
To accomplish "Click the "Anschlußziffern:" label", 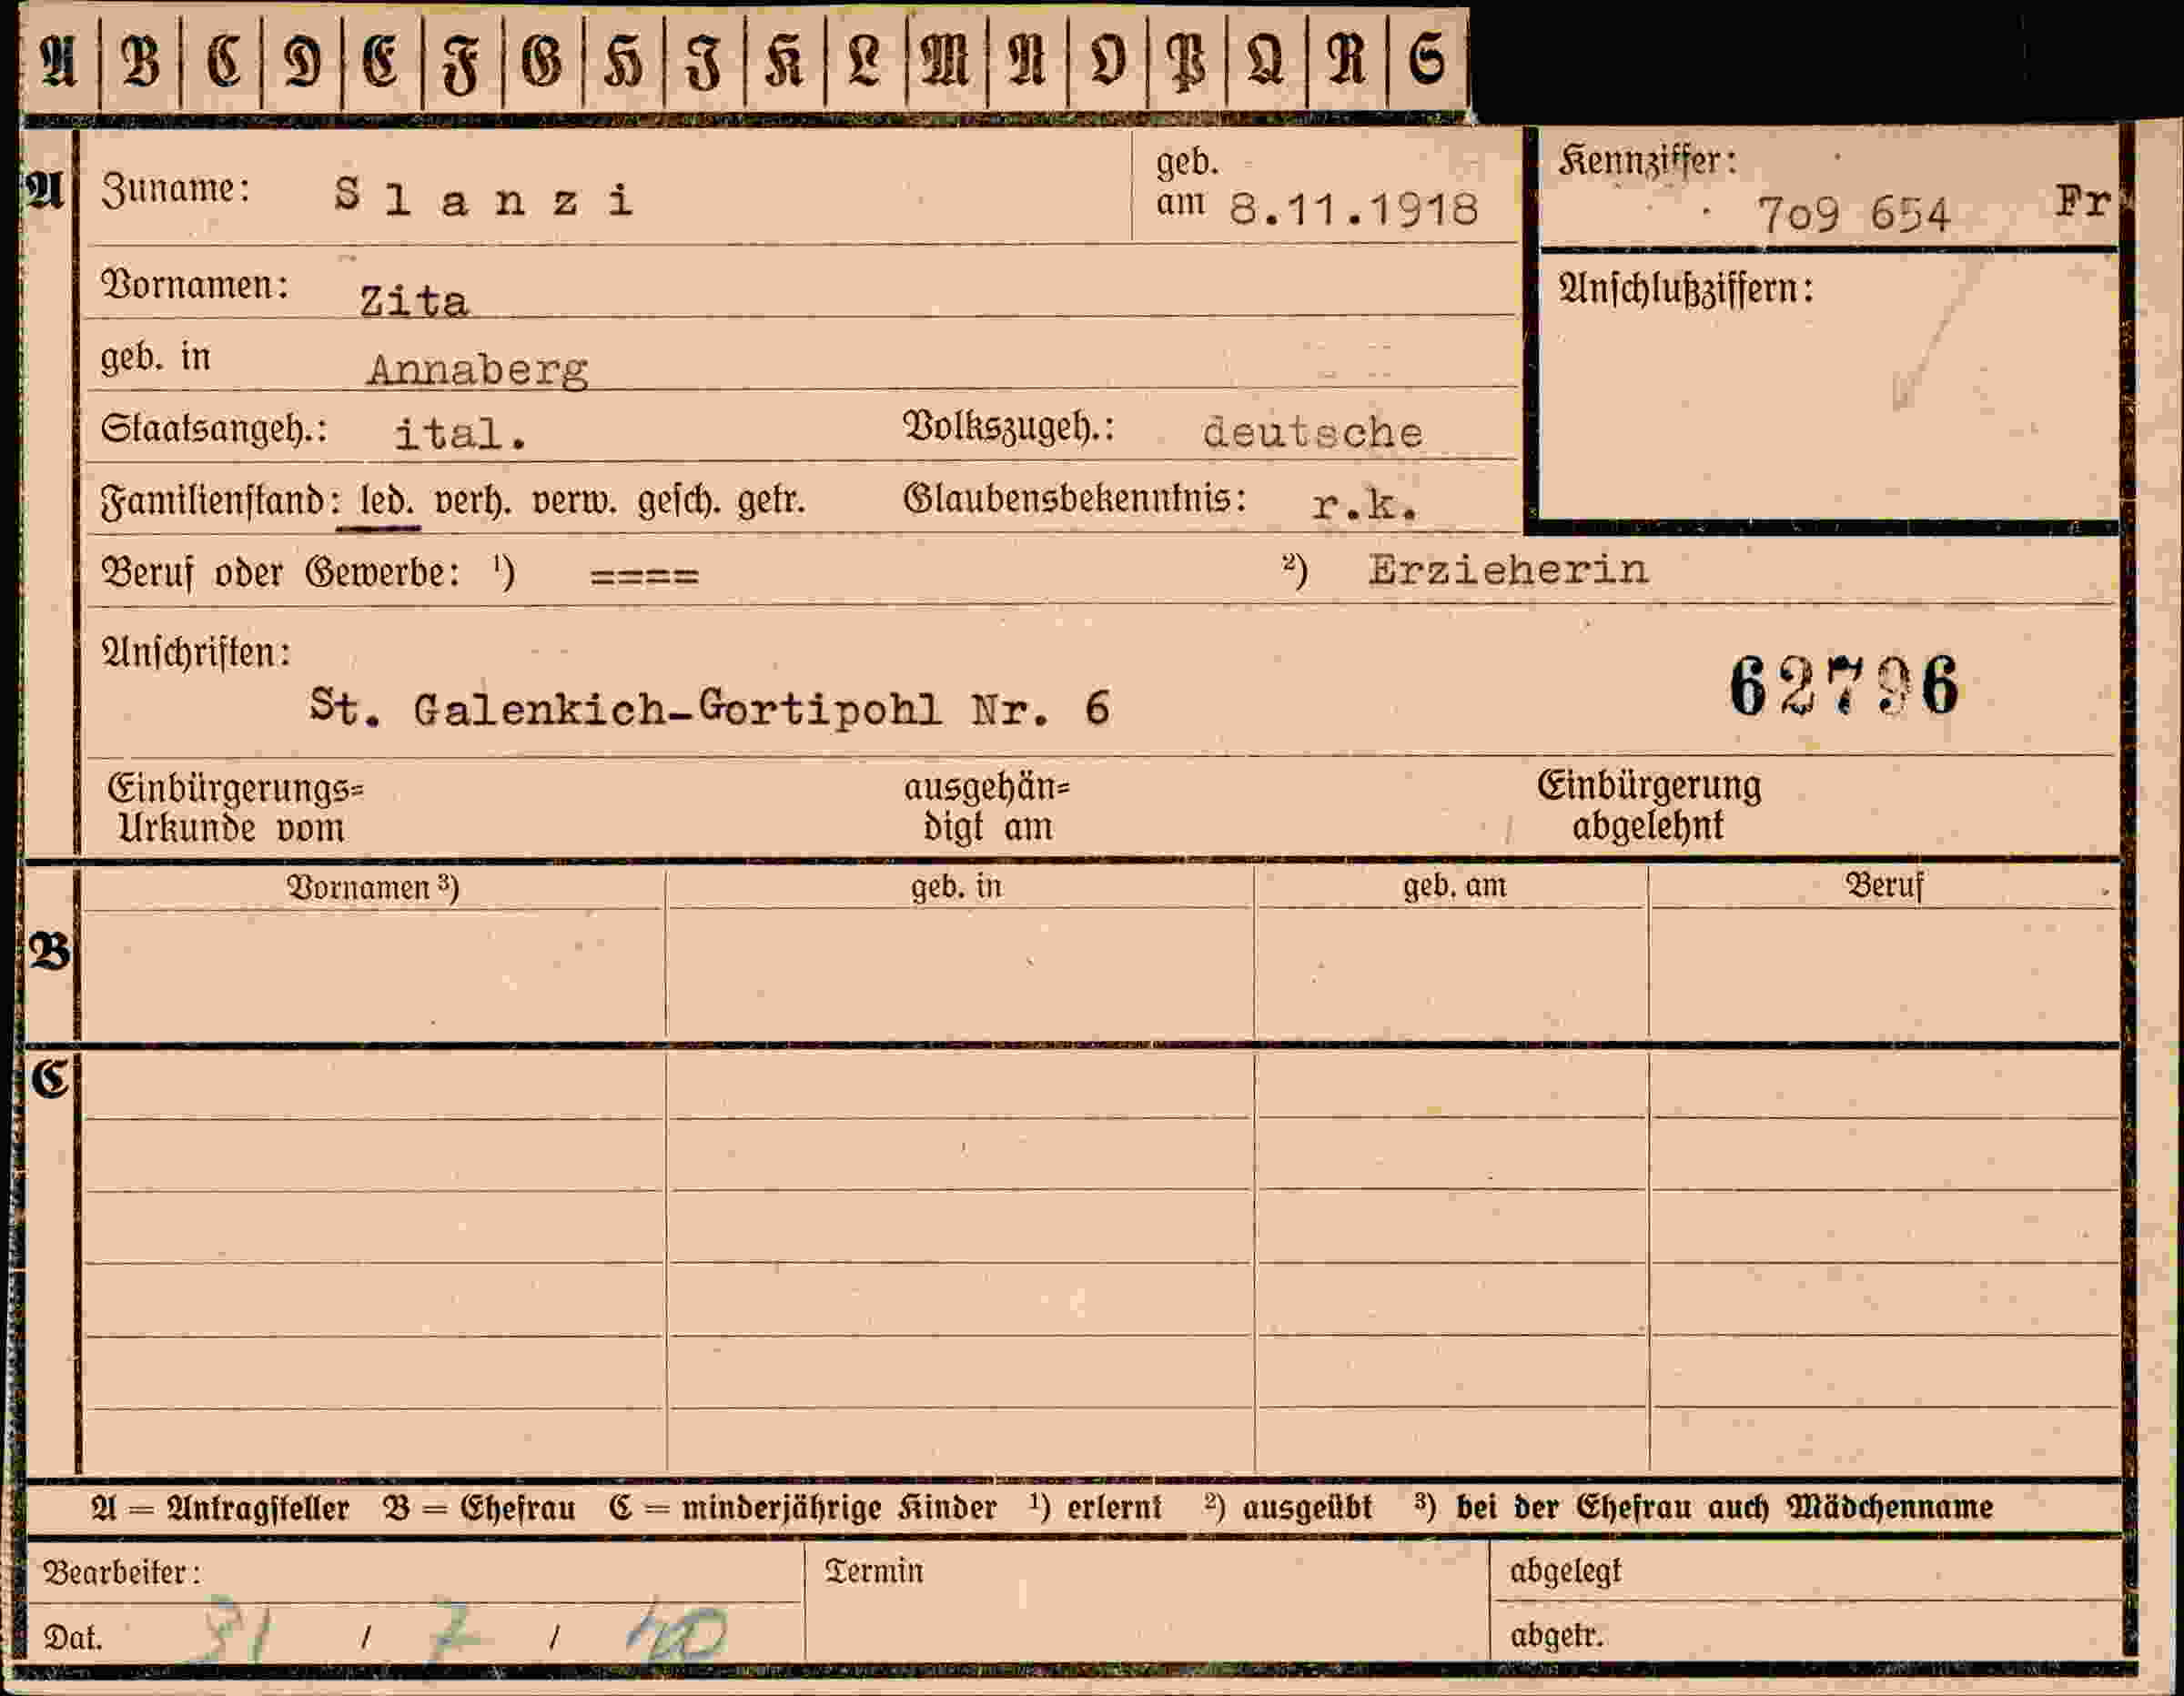I will pos(1686,289).
